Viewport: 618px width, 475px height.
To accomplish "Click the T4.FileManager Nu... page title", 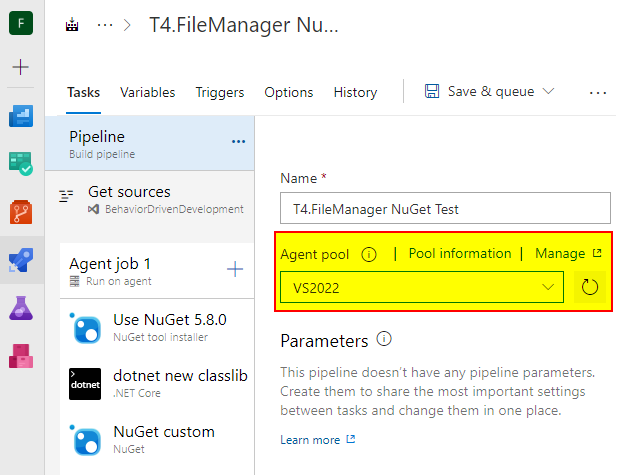I will coord(244,25).
